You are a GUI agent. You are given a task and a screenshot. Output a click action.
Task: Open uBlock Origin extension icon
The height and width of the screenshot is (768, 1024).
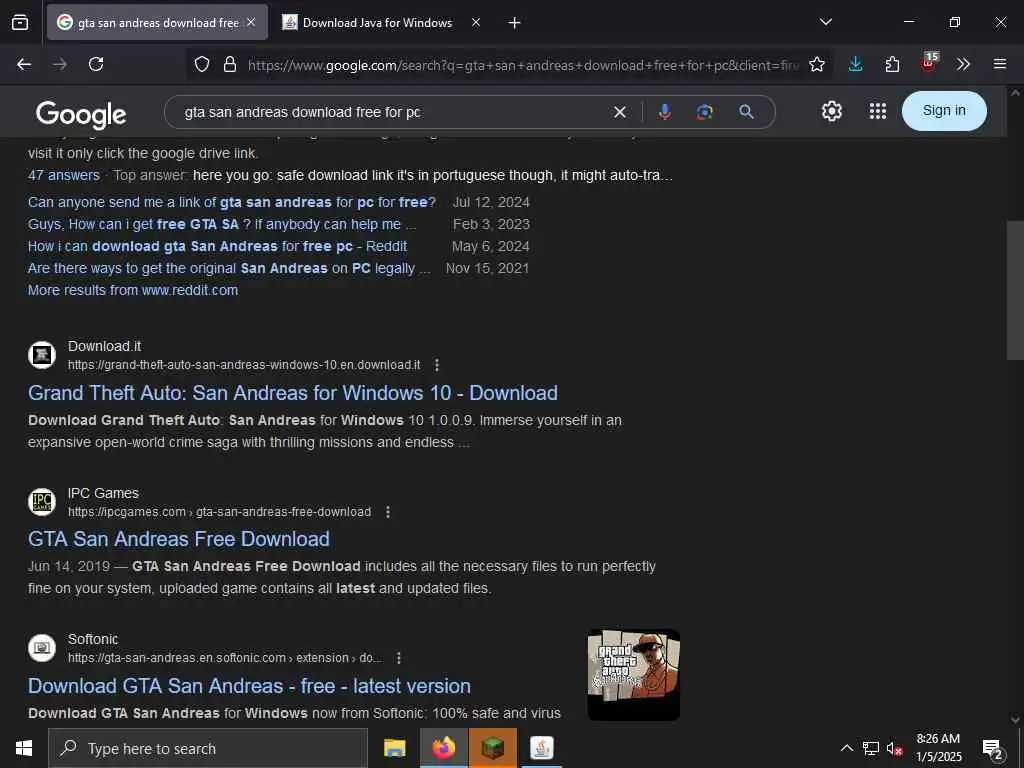tap(929, 63)
